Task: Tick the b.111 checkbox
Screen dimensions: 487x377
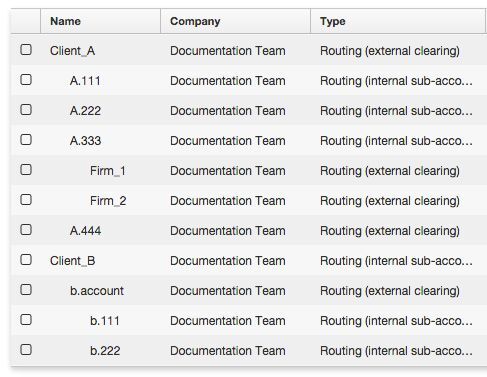Action: [26, 320]
